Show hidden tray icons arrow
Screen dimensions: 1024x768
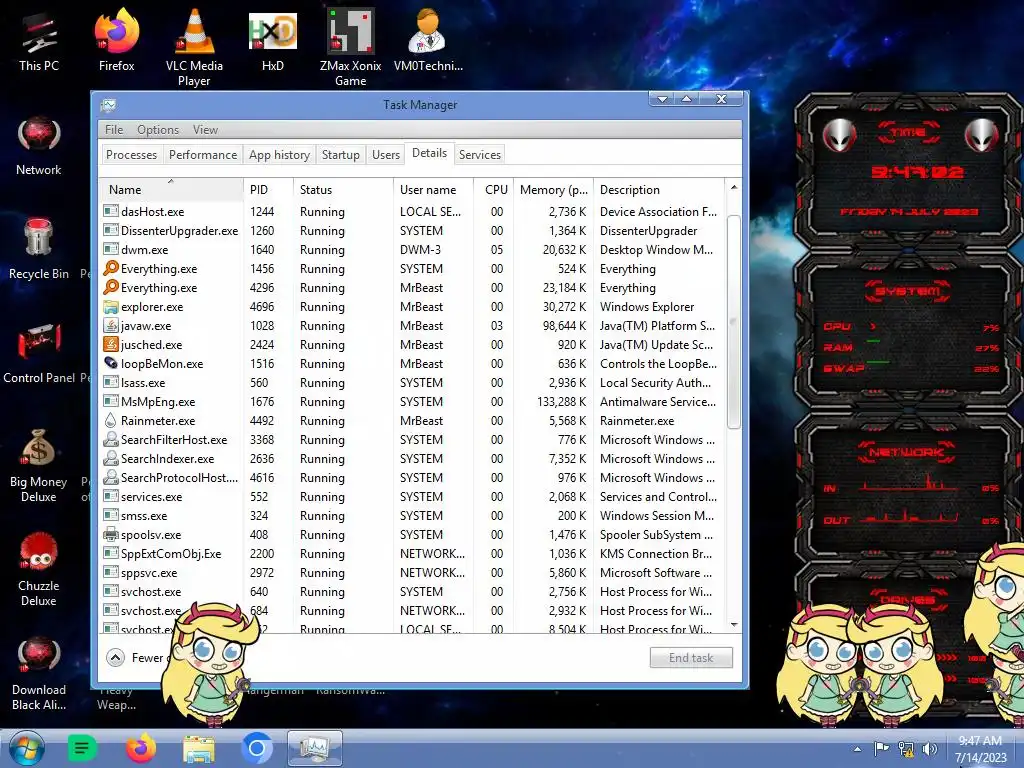tap(857, 749)
